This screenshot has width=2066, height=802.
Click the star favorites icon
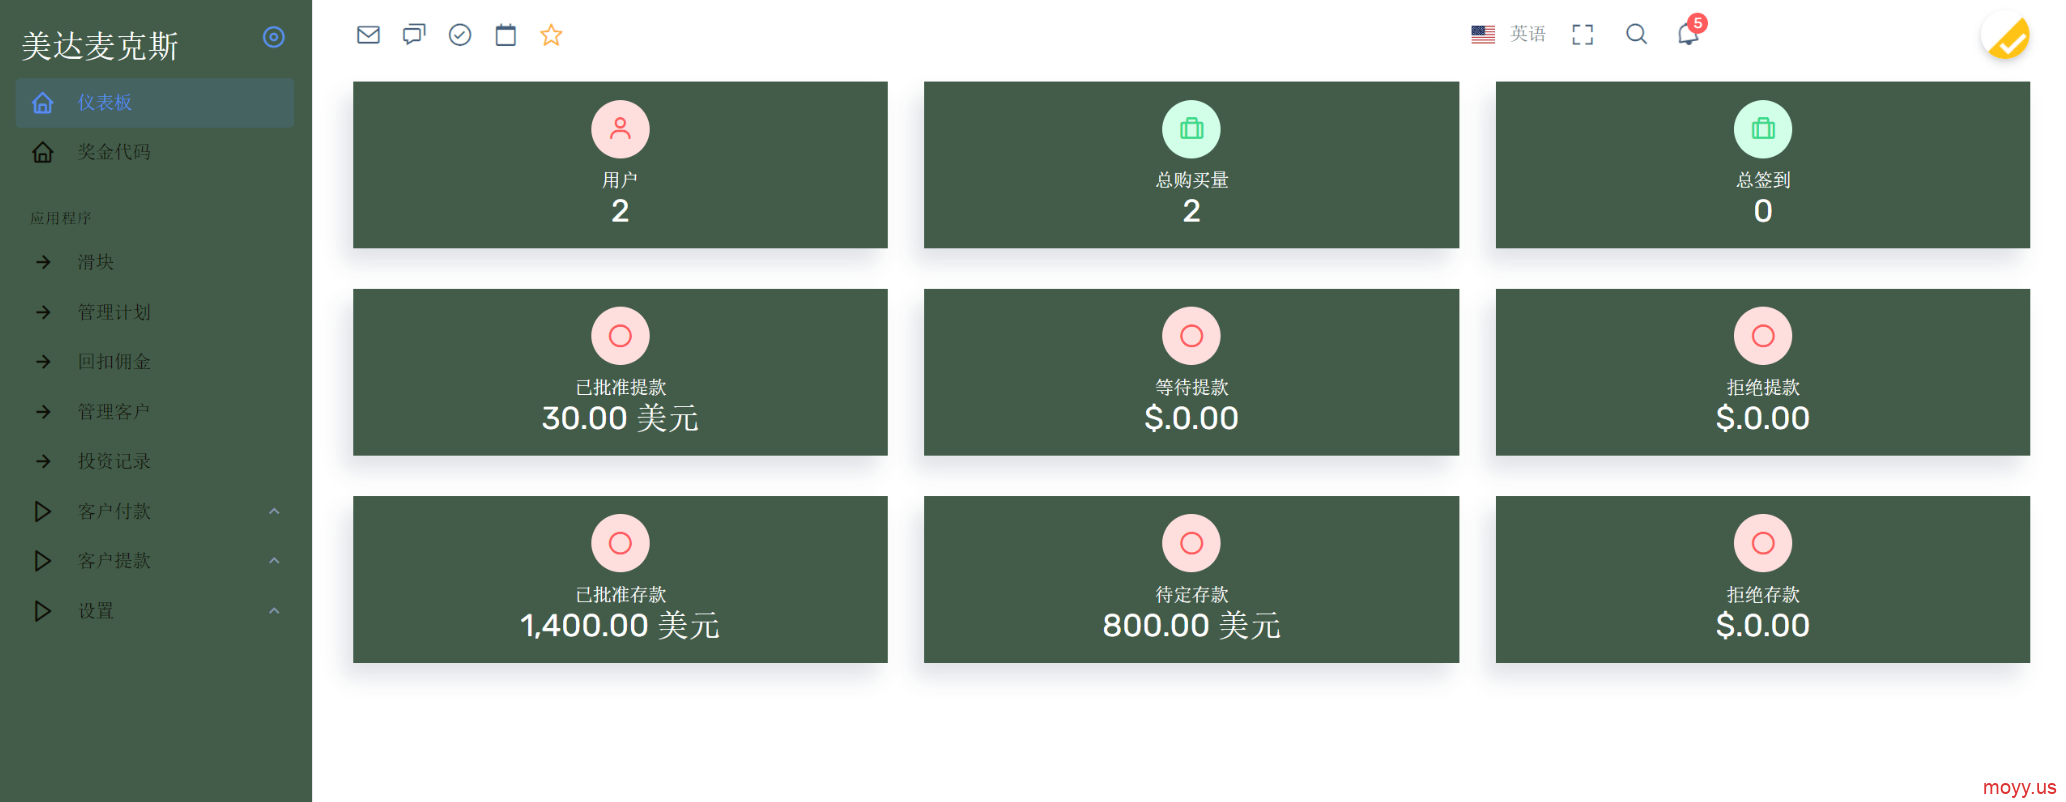[551, 35]
